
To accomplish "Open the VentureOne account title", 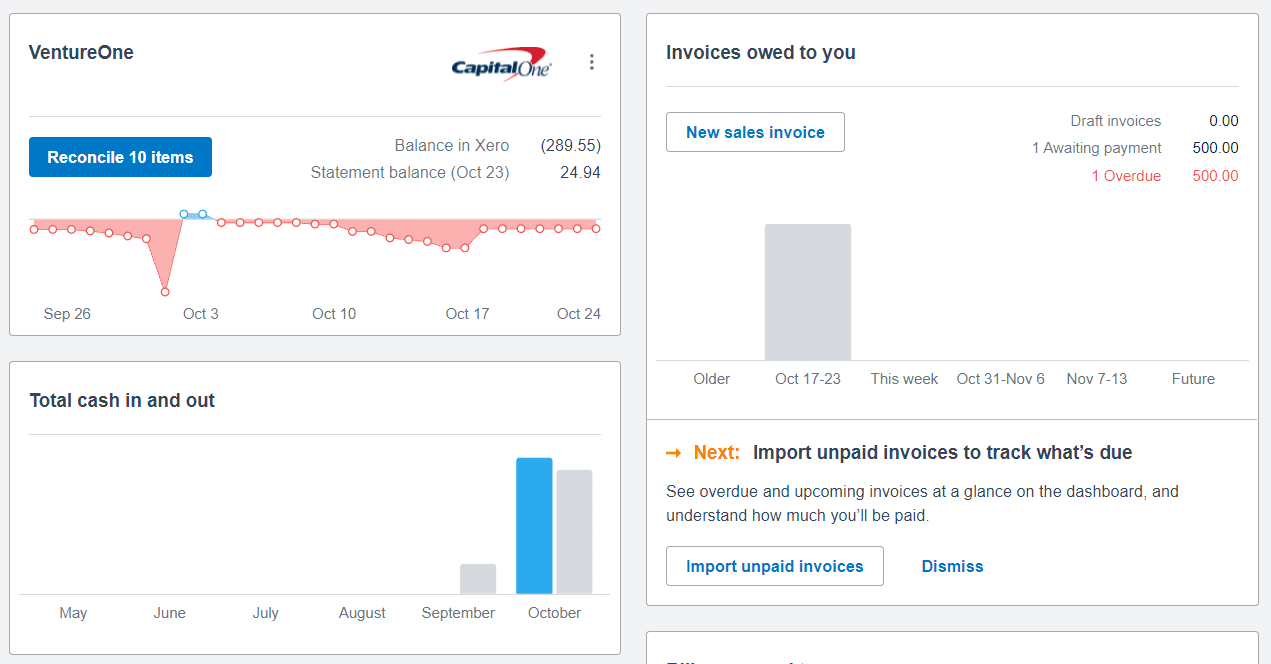I will click(x=81, y=53).
